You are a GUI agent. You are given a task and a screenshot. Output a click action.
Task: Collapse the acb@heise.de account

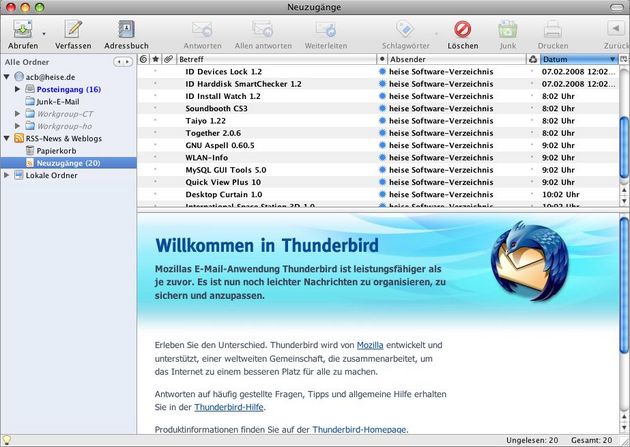coord(7,77)
